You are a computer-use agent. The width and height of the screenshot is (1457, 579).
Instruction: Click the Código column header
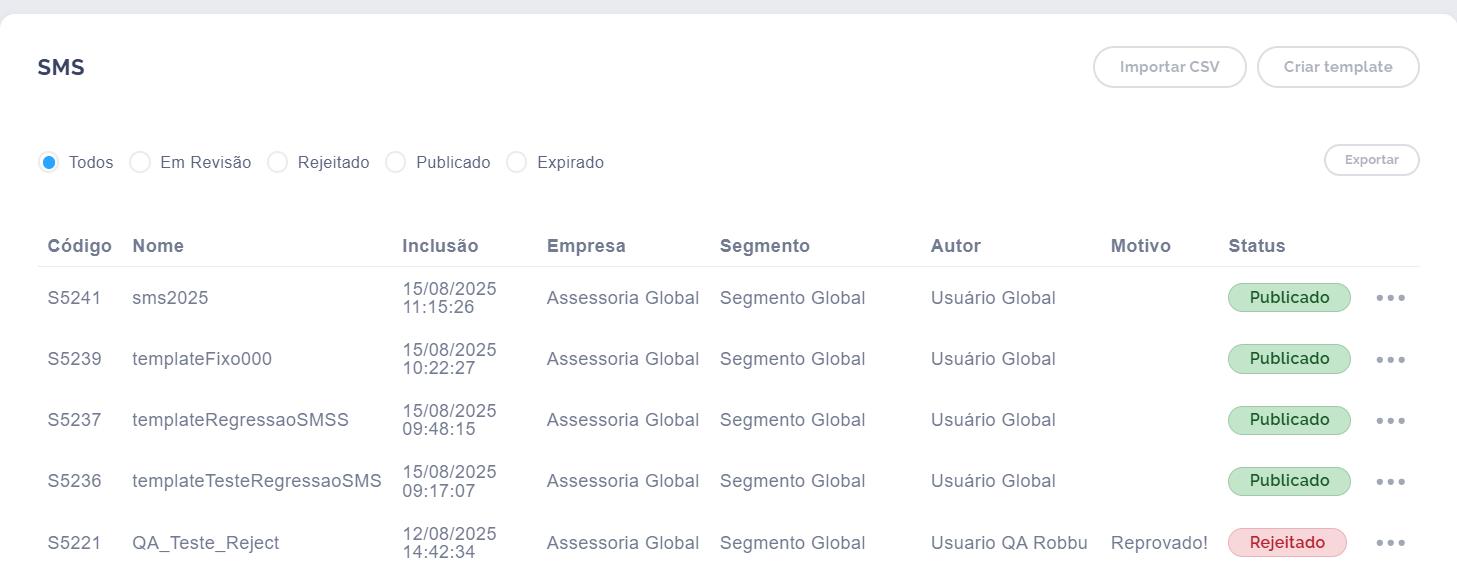pyautogui.click(x=80, y=246)
